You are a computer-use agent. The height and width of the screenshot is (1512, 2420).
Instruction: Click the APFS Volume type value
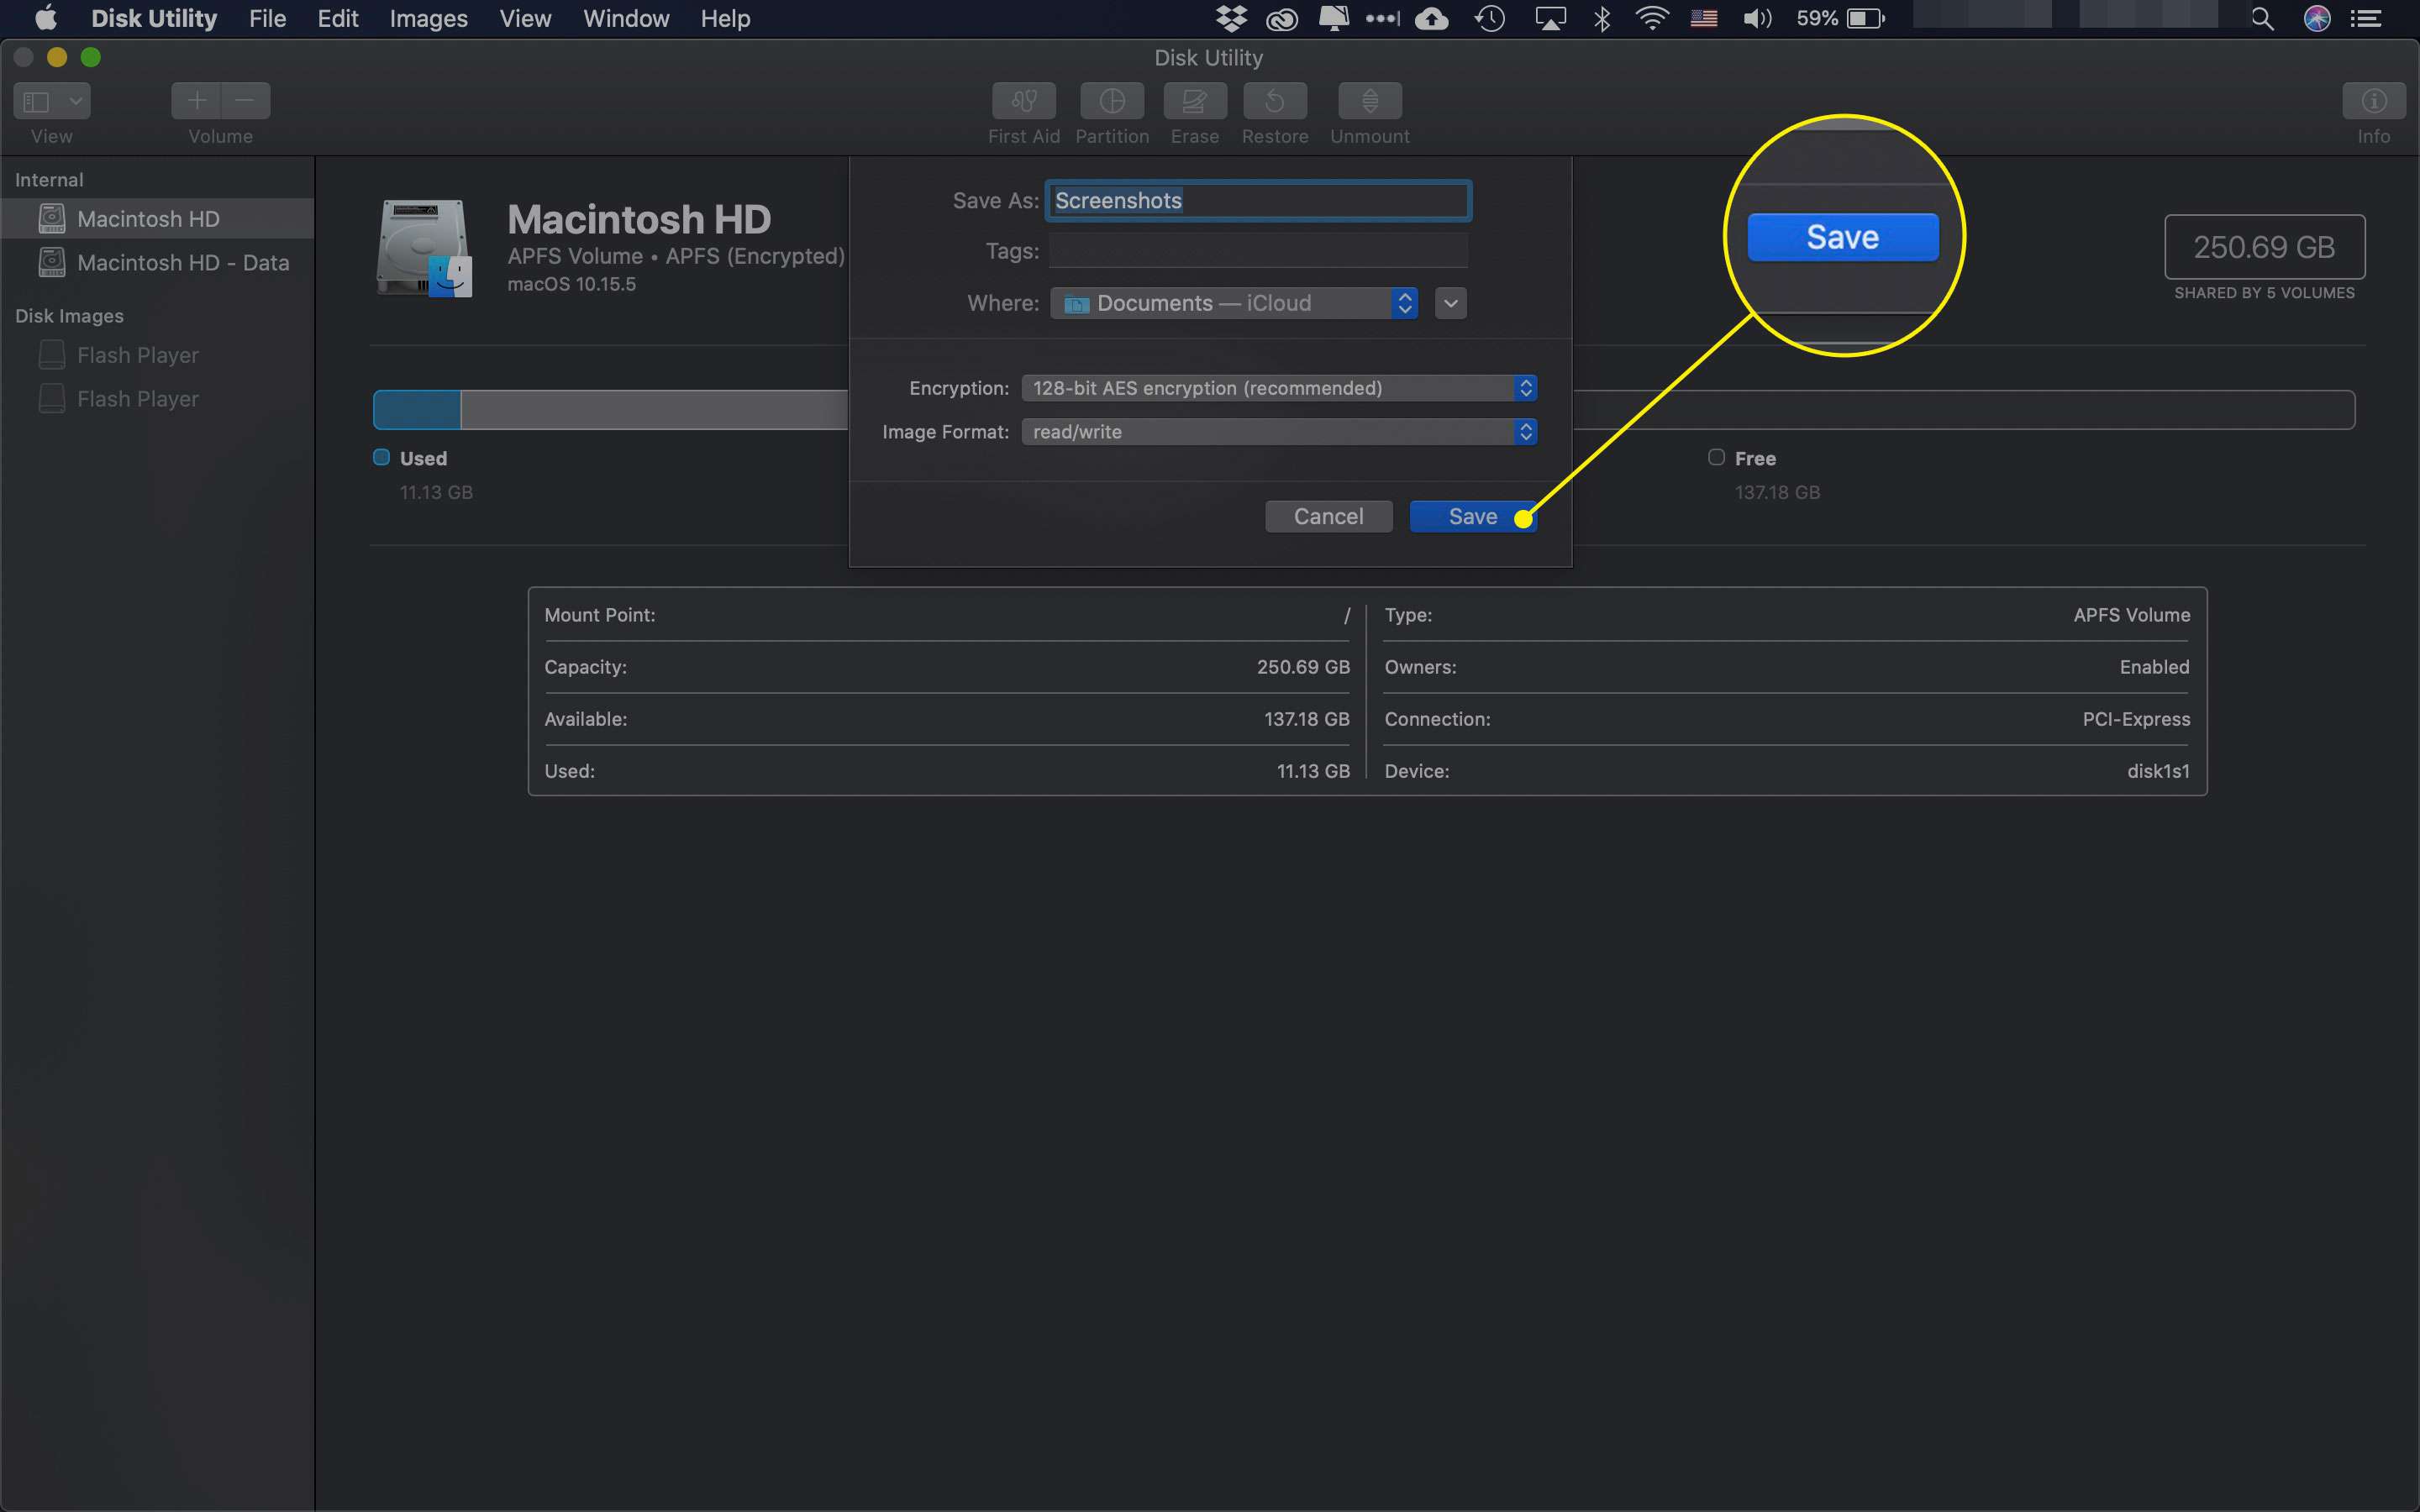(2131, 615)
